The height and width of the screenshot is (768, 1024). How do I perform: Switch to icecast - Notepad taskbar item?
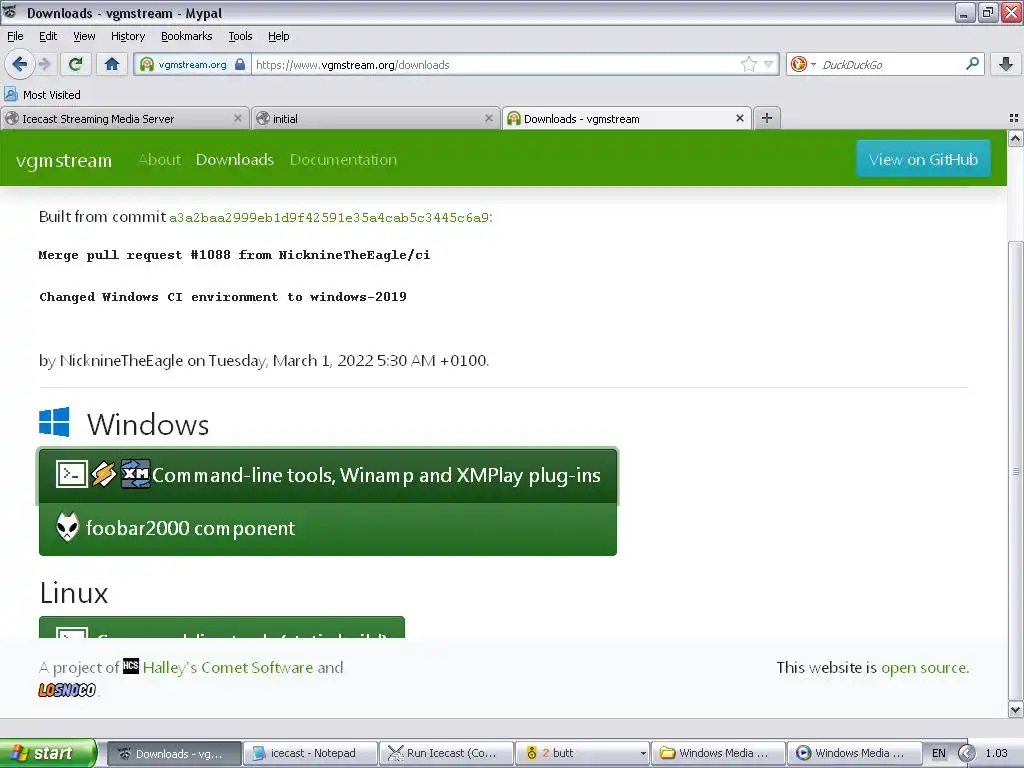pos(310,753)
